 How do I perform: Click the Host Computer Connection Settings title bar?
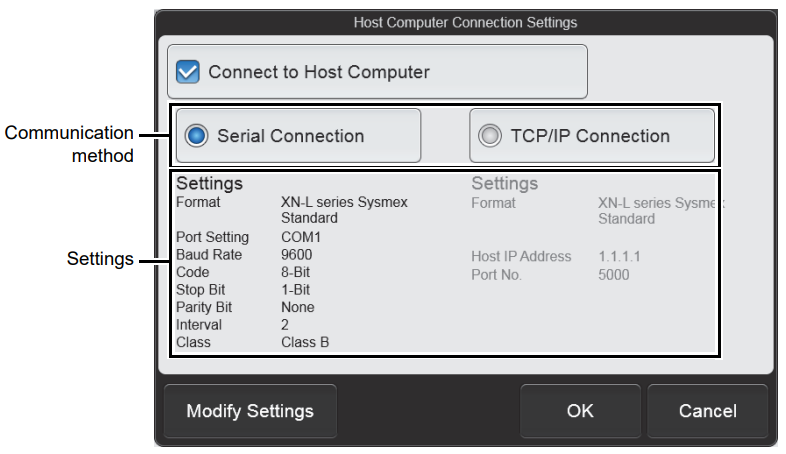tap(465, 21)
